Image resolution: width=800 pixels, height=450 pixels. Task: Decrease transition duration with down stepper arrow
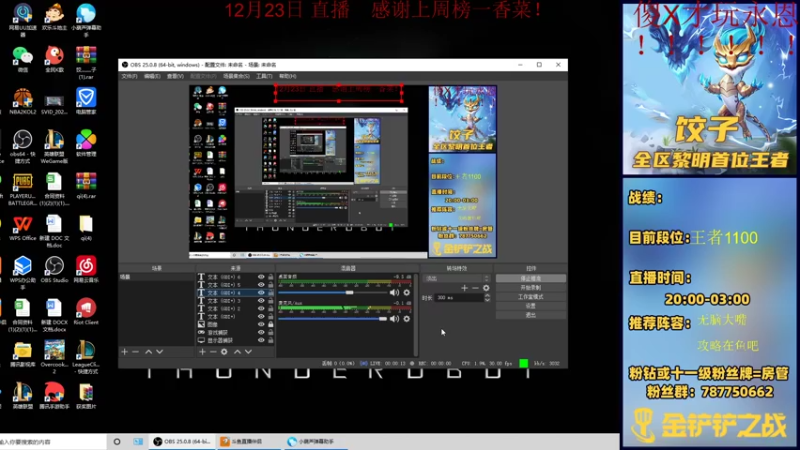coord(487,300)
